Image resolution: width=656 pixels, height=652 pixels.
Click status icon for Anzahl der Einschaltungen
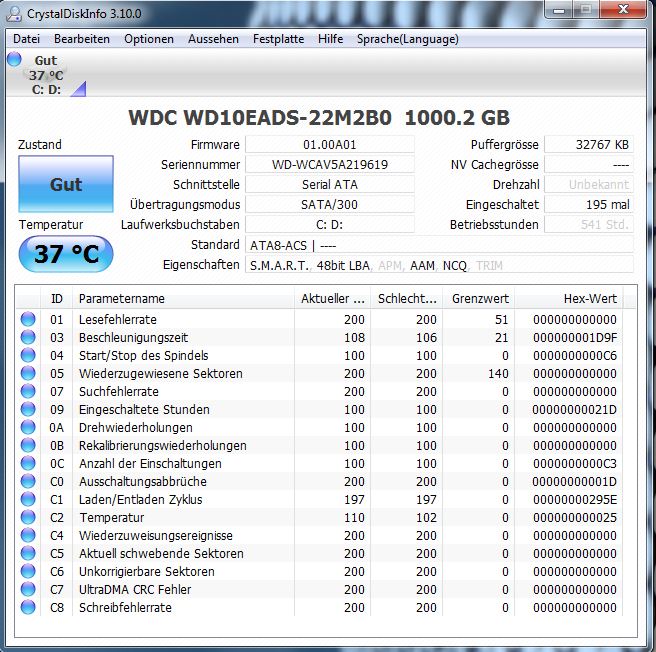pyautogui.click(x=28, y=463)
